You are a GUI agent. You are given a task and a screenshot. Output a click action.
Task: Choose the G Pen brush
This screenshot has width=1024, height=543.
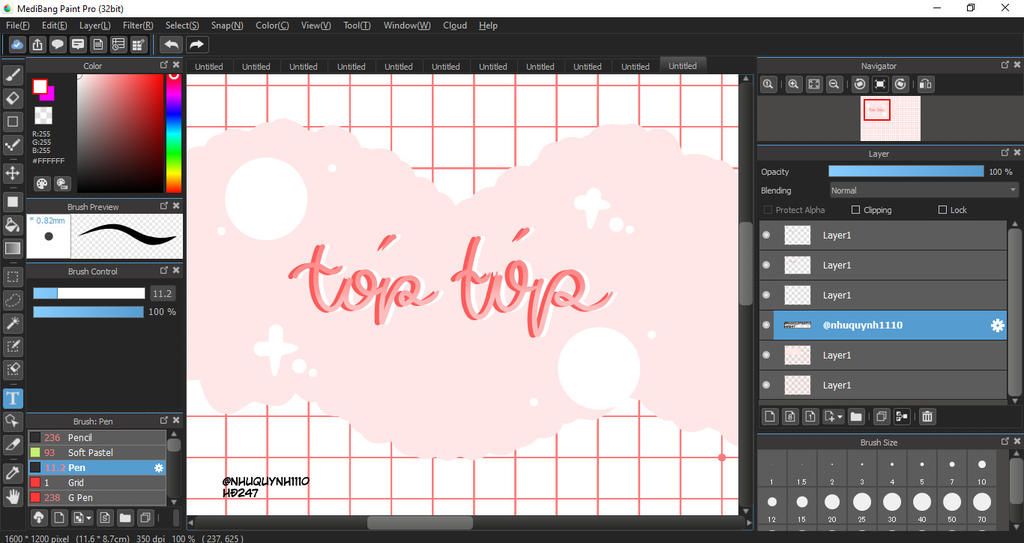pos(97,498)
